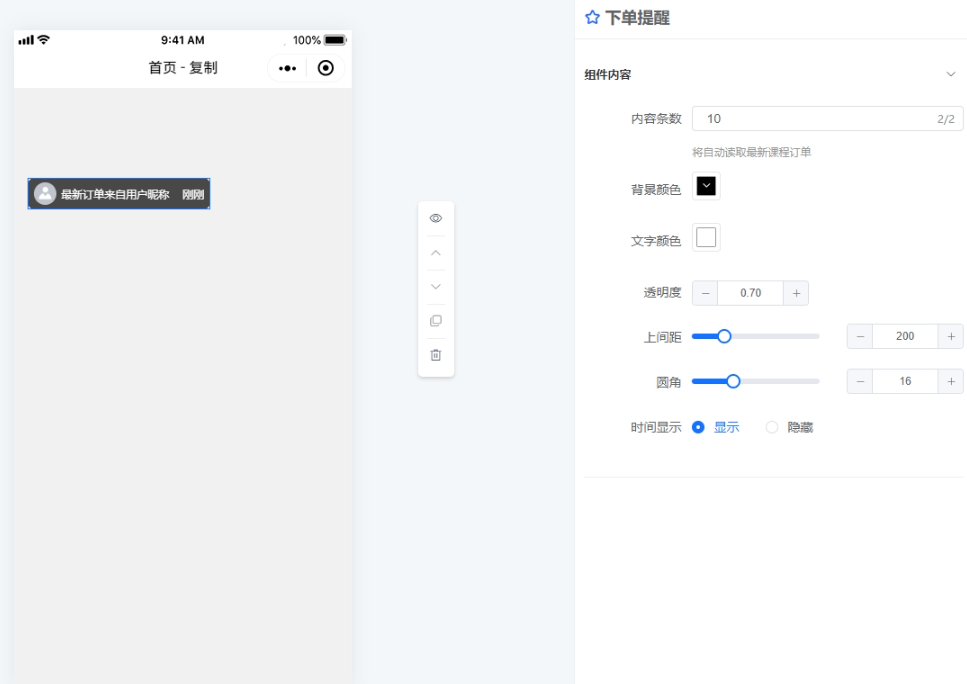This screenshot has height=684, width=967.
Task: Click the 圆角 slider handle
Action: pos(733,381)
